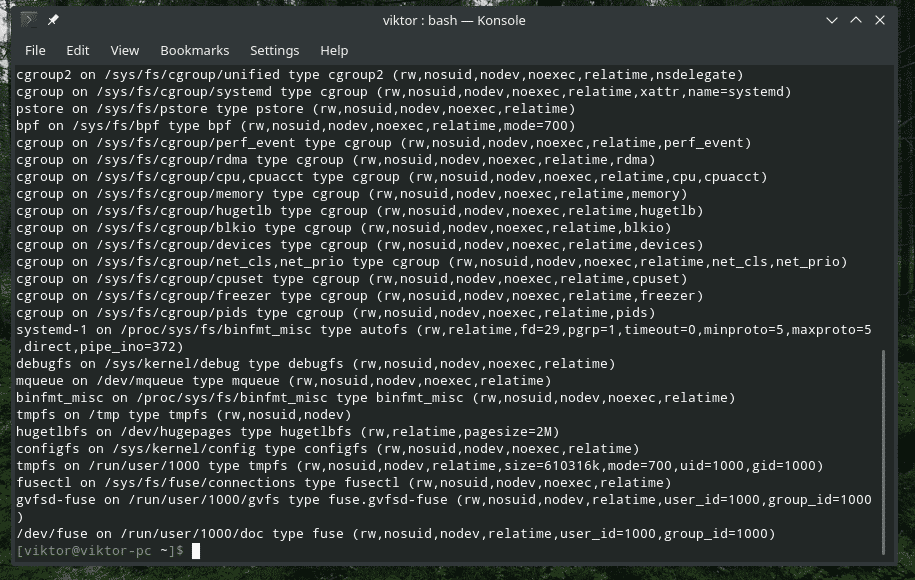Viewport: 915px width, 580px height.
Task: Click the 'mqueue on /dev/mqueue' output line
Action: coord(284,381)
